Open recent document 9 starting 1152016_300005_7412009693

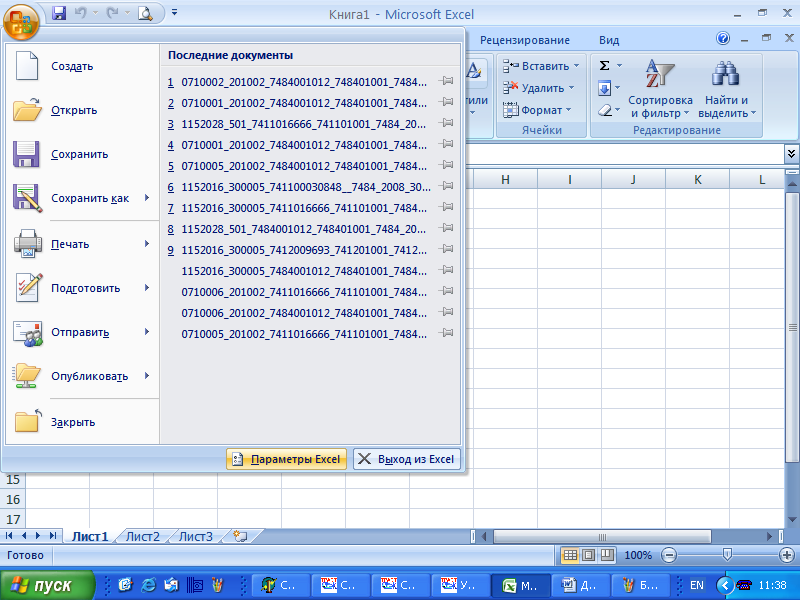coord(304,250)
